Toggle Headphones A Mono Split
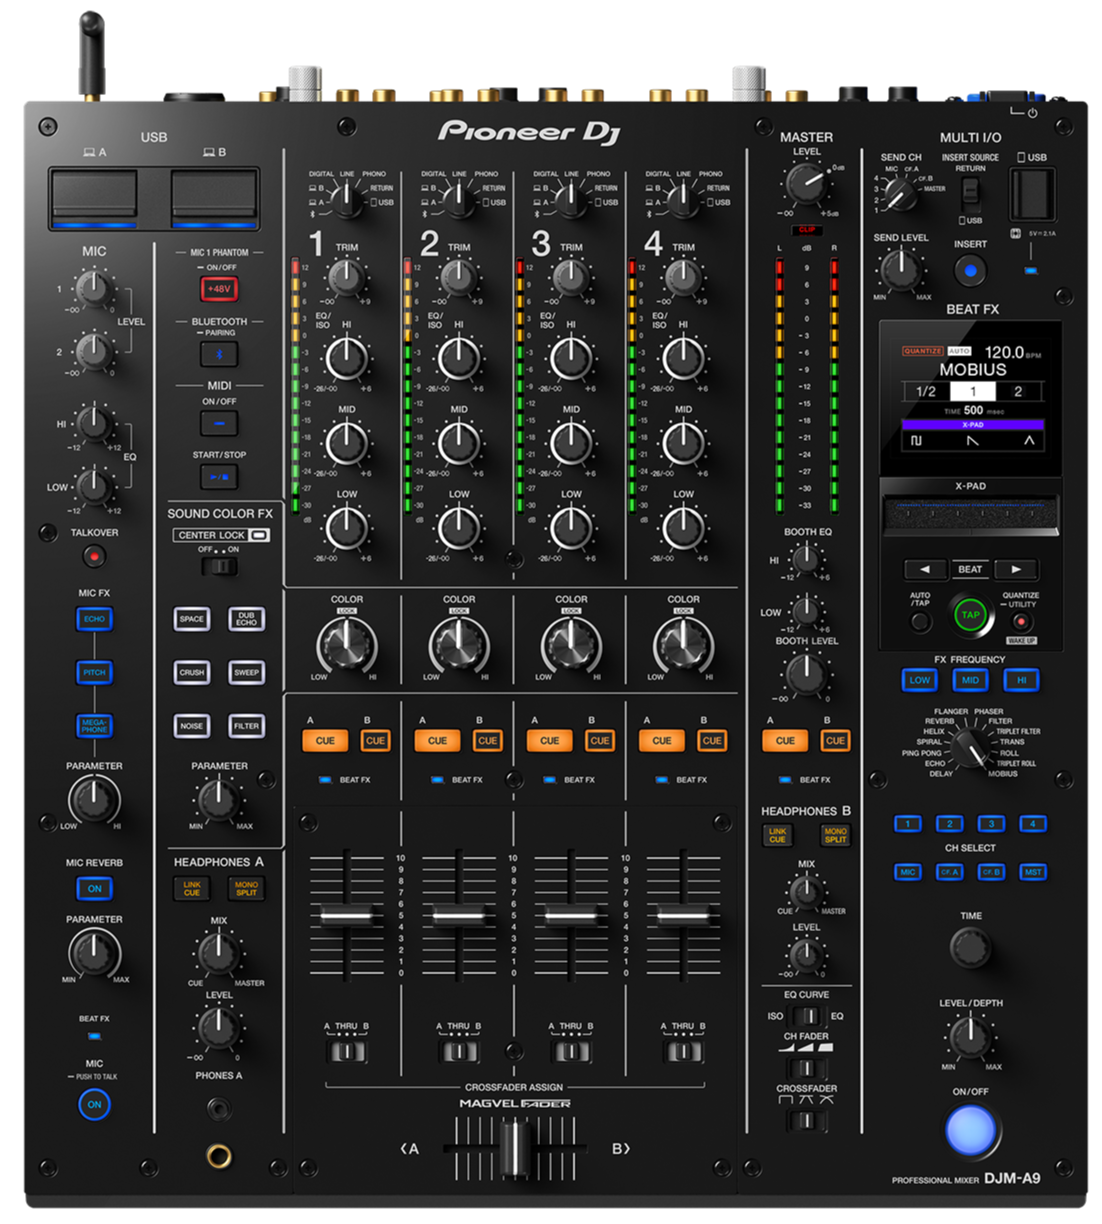Viewport: 1102px width, 1224px height. pyautogui.click(x=246, y=888)
